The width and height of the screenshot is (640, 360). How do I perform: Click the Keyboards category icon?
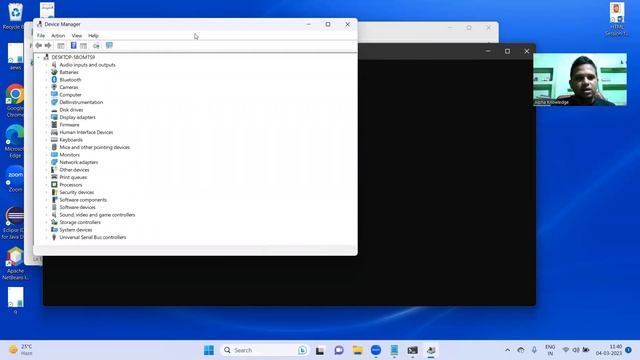(x=54, y=140)
